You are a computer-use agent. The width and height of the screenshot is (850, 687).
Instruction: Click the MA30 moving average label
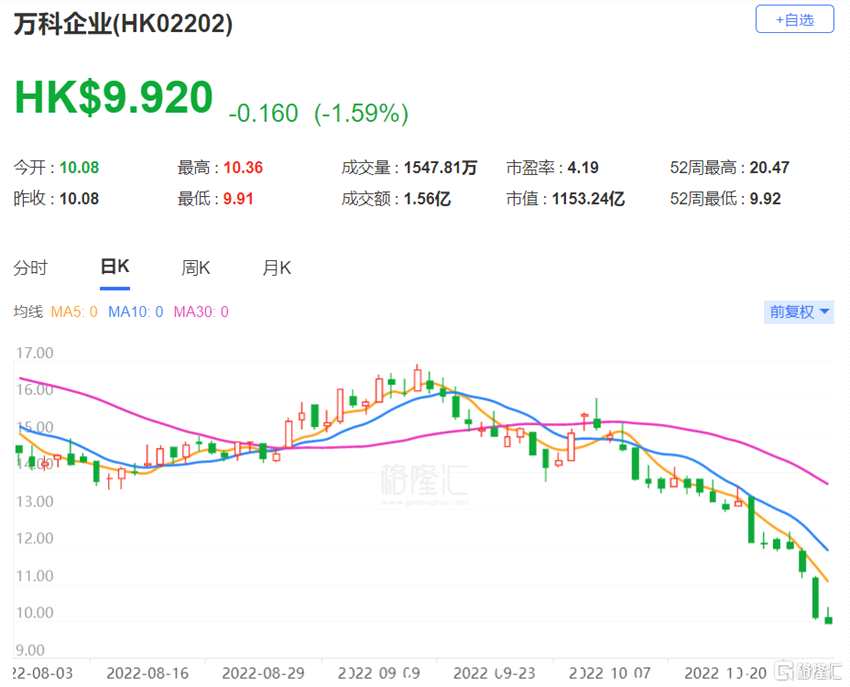tap(201, 312)
